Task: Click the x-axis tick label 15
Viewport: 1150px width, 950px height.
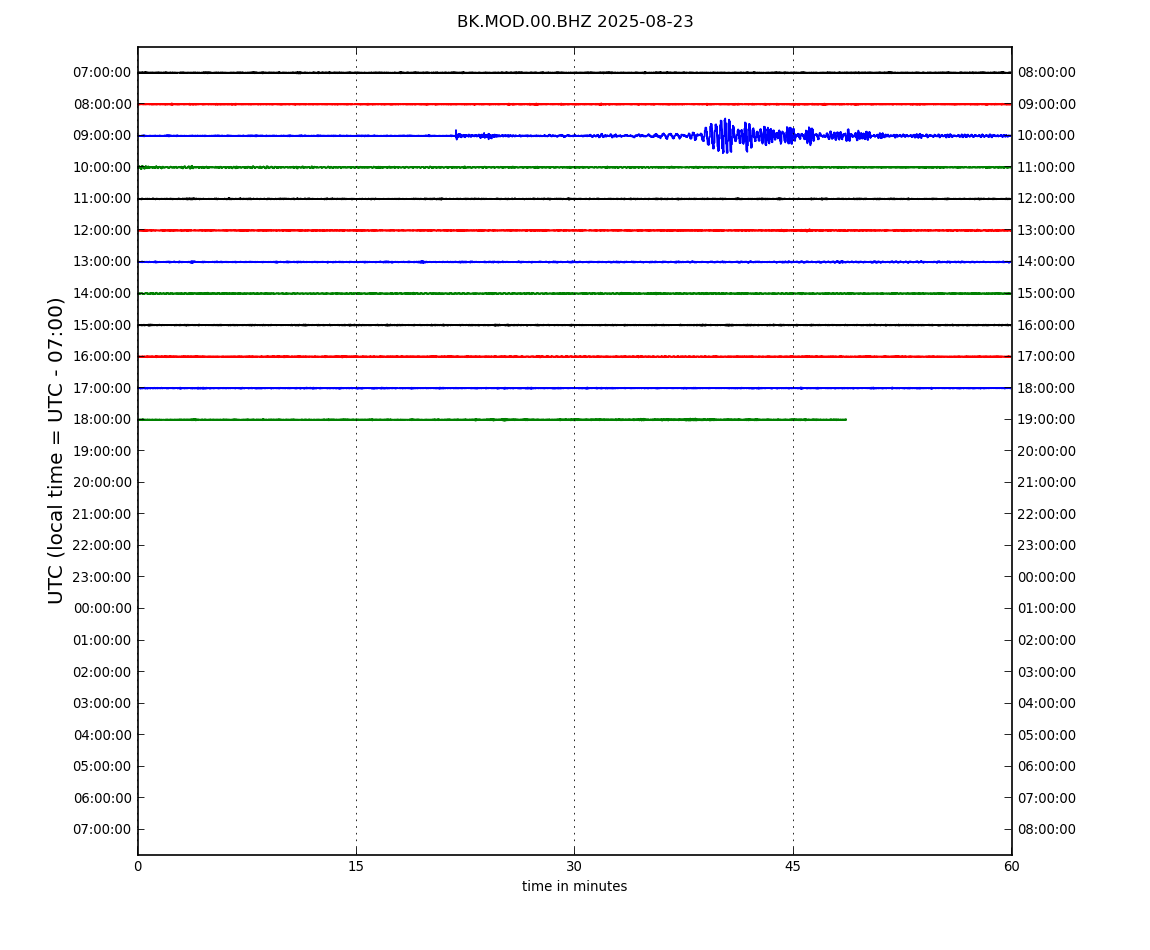Action: pos(356,866)
